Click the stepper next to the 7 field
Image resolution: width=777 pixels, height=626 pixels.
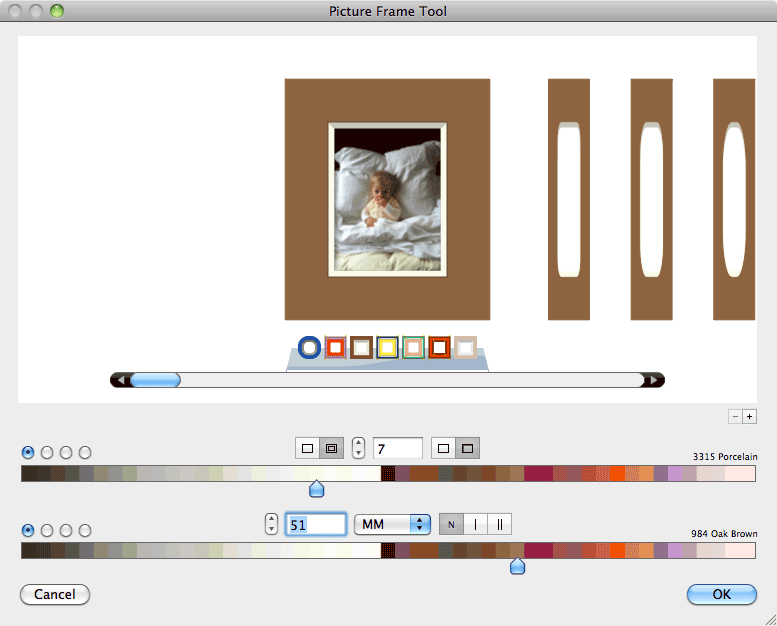point(358,449)
